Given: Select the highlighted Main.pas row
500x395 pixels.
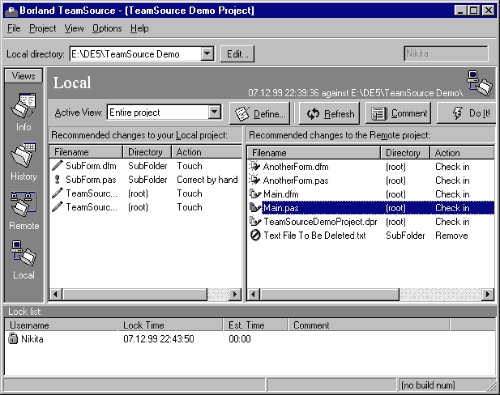Looking at the screenshot, I should (x=371, y=208).
